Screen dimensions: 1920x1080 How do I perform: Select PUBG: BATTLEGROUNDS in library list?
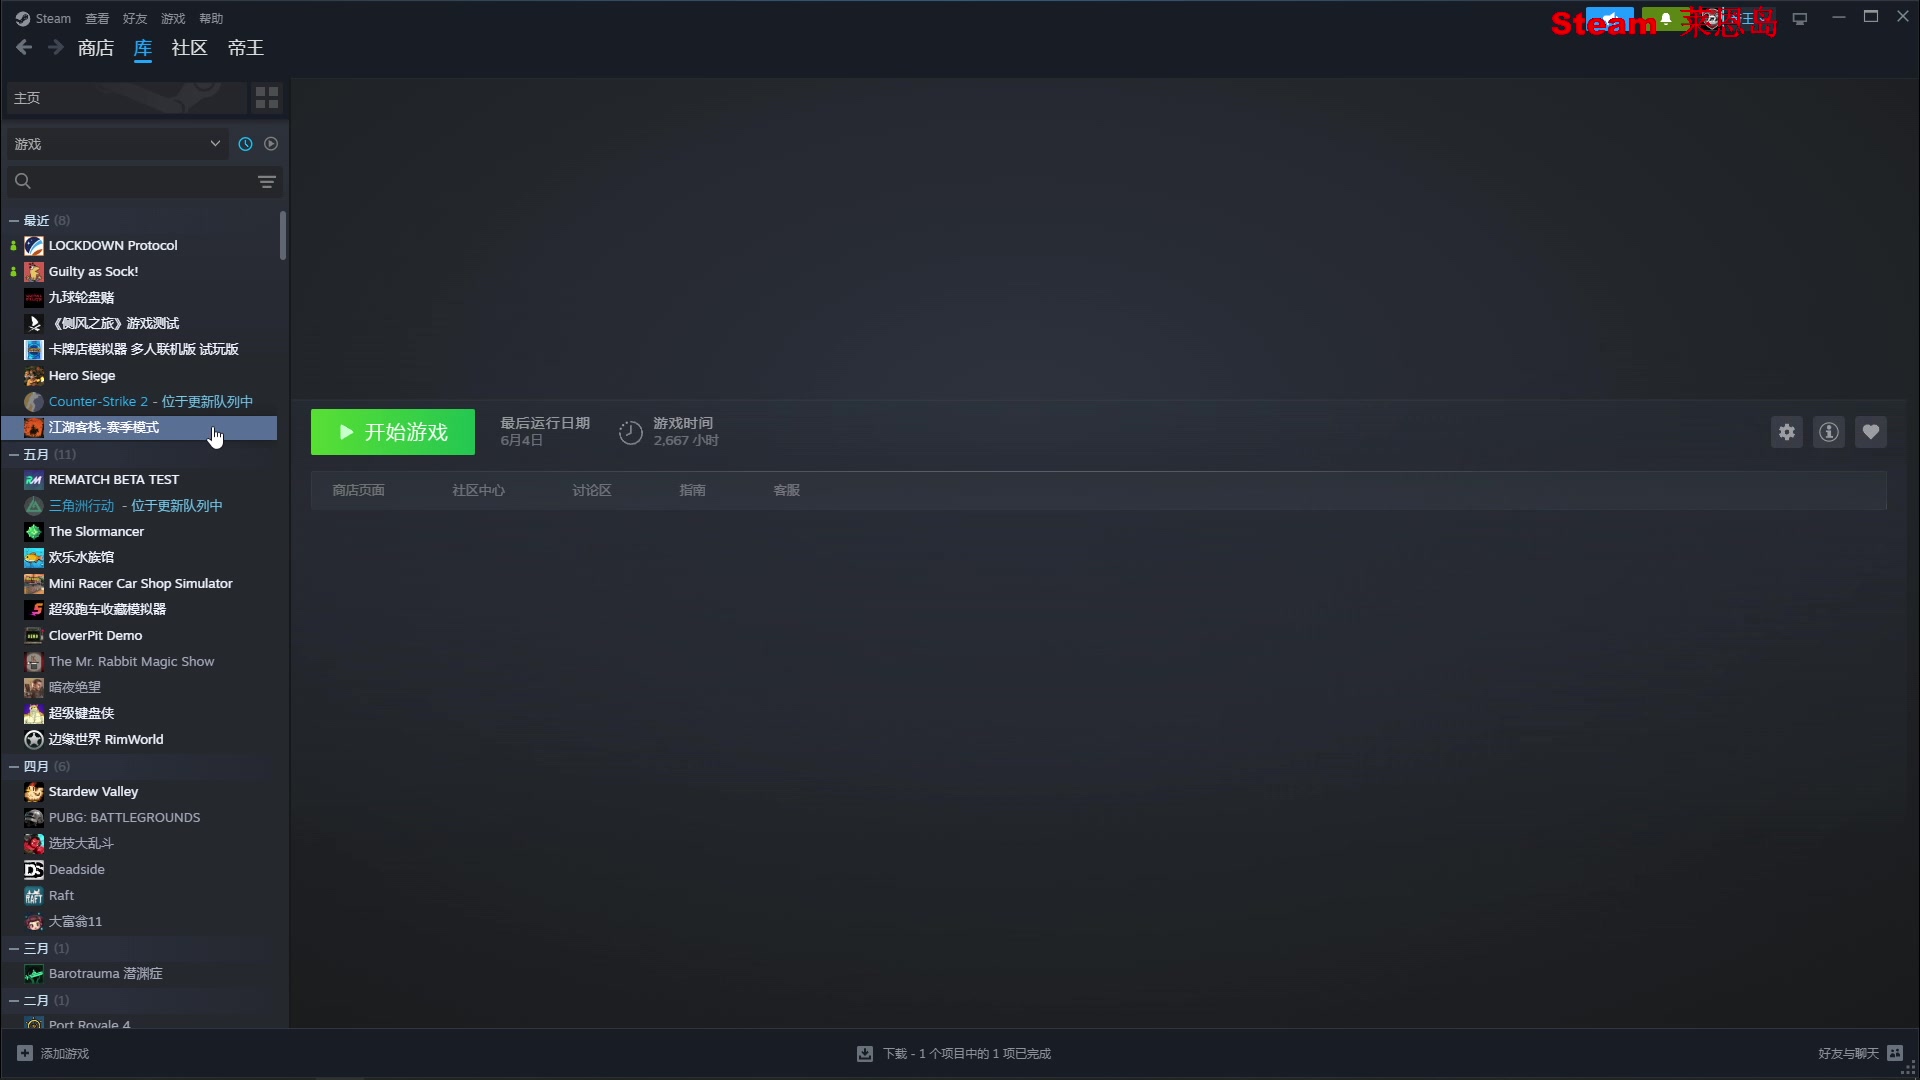pos(140,817)
